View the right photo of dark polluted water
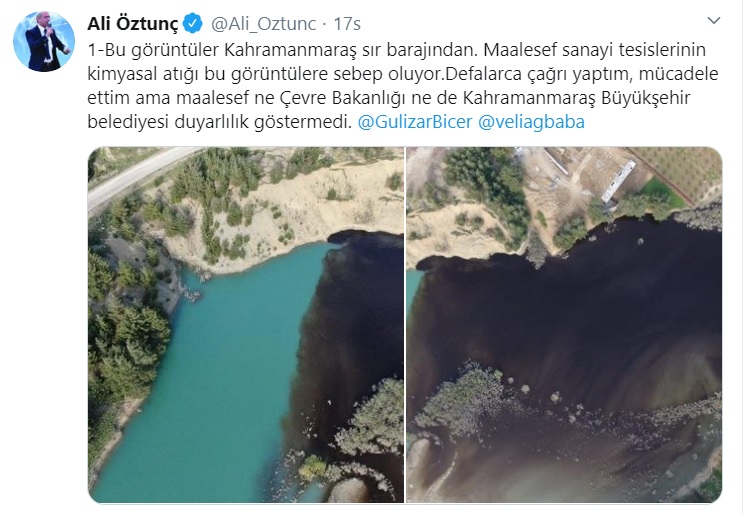744x515 pixels. coord(564,325)
